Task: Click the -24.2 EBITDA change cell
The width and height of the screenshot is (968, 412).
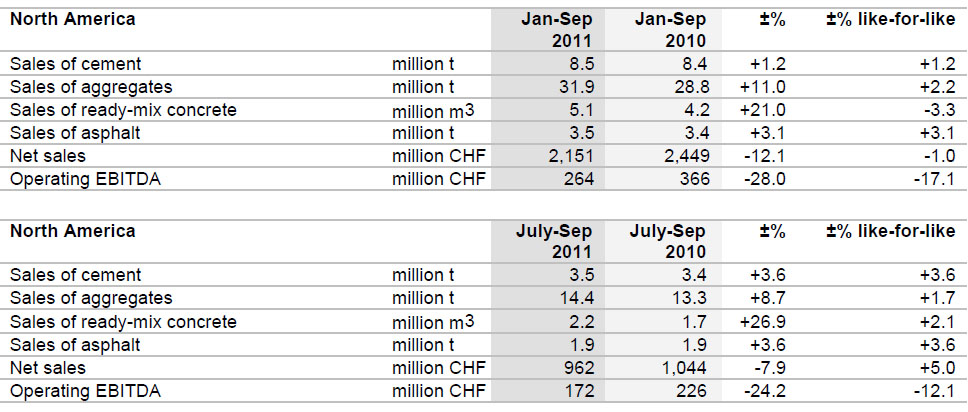Action: [766, 389]
